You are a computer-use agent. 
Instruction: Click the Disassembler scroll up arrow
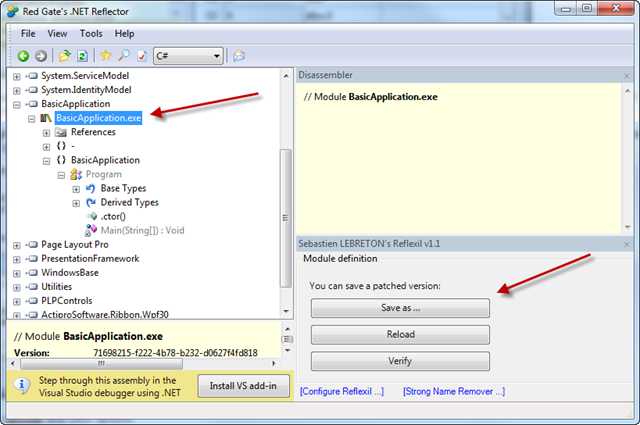click(x=627, y=90)
